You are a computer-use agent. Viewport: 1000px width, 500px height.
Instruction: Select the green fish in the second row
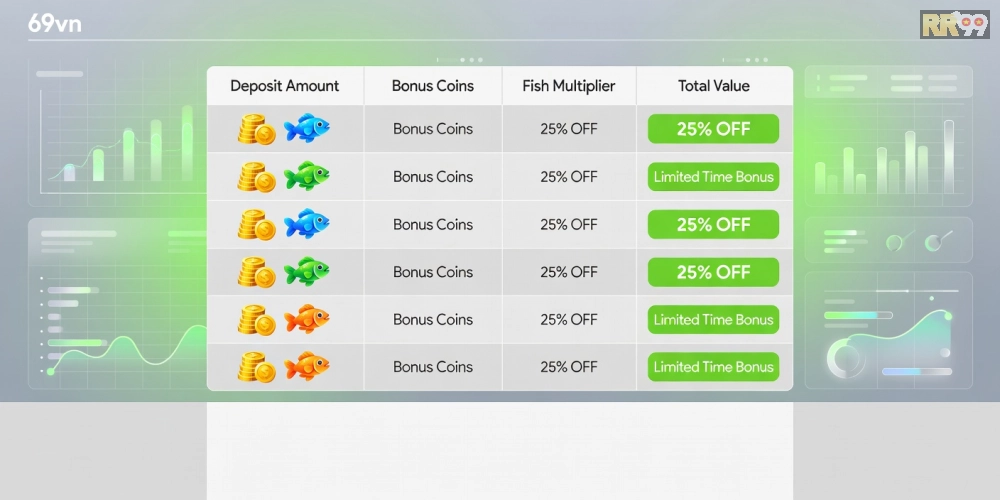click(306, 177)
